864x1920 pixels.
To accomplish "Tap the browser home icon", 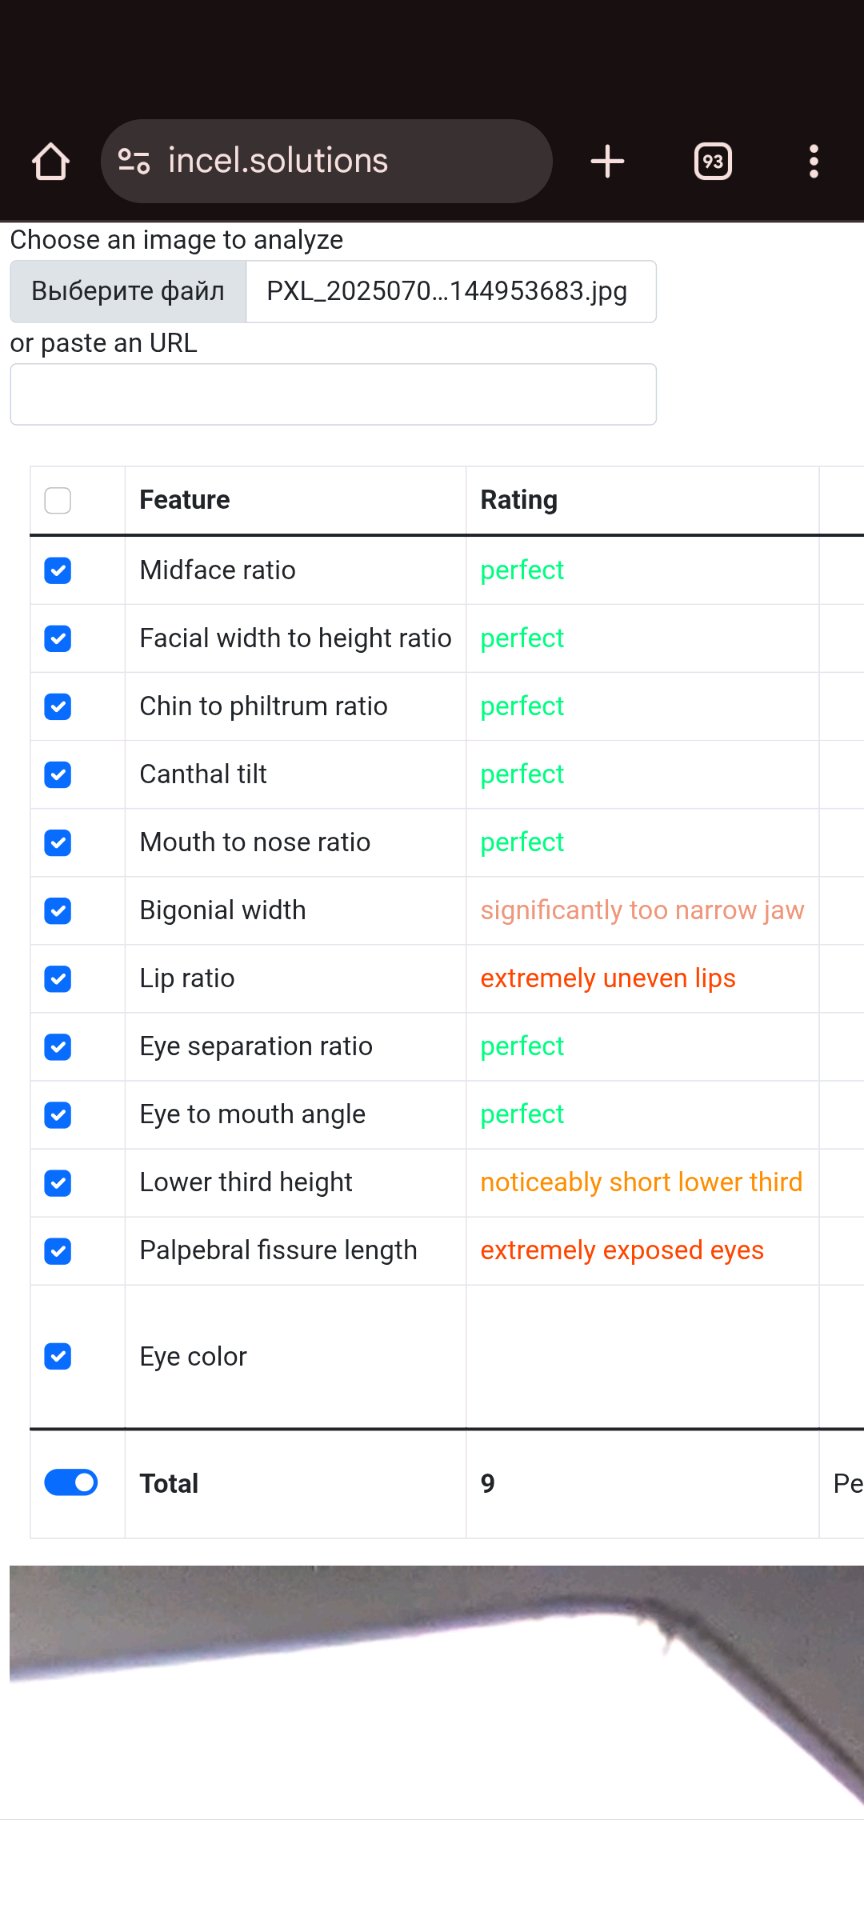I will tap(50, 161).
